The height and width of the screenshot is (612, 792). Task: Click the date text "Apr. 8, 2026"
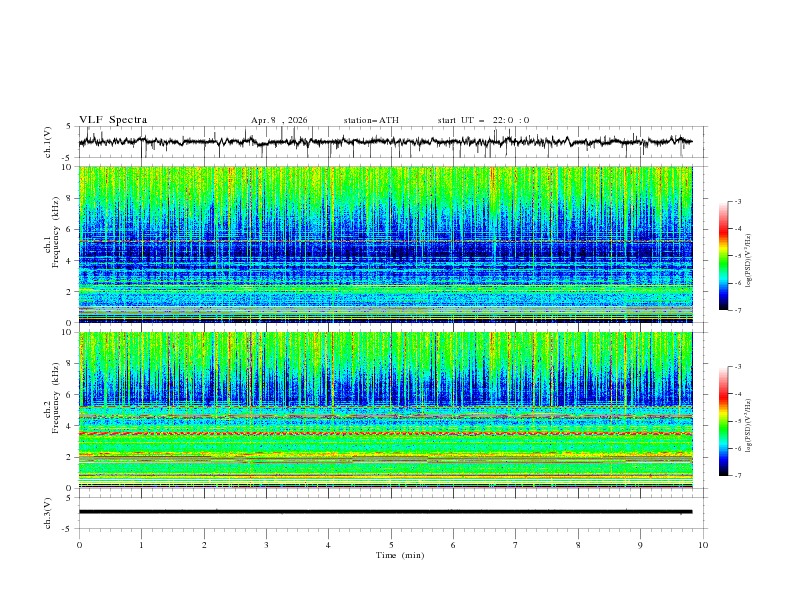279,120
